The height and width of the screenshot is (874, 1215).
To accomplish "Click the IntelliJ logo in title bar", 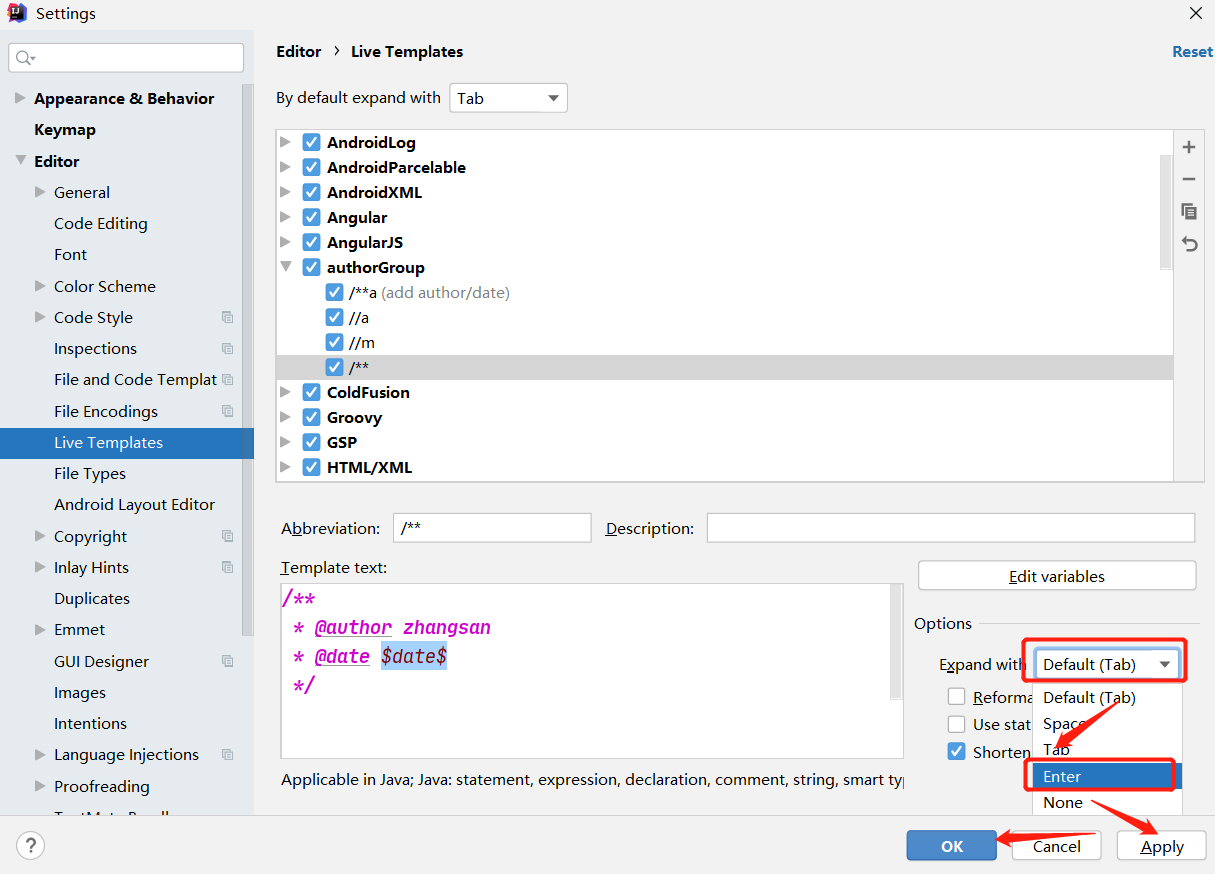I will click(x=17, y=14).
